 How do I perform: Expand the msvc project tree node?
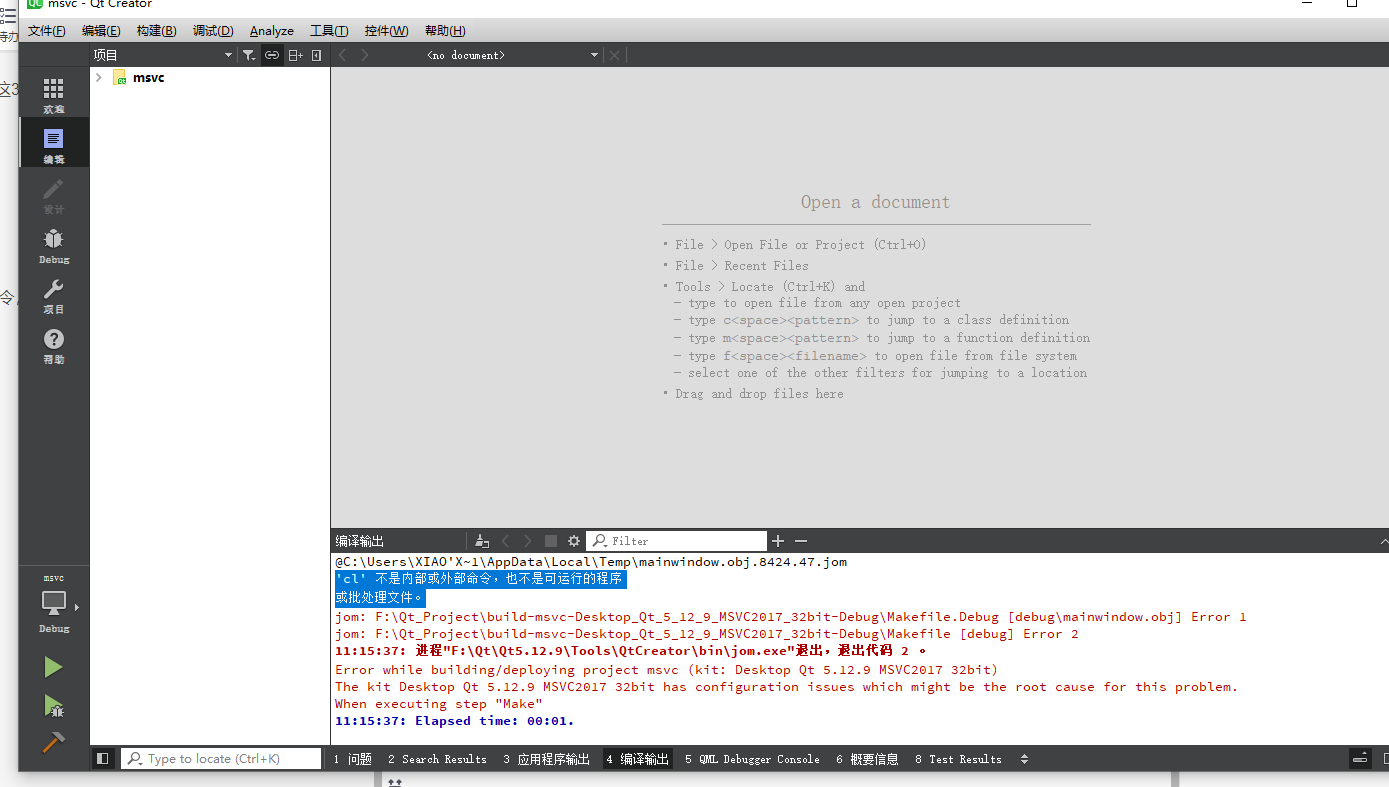[97, 77]
